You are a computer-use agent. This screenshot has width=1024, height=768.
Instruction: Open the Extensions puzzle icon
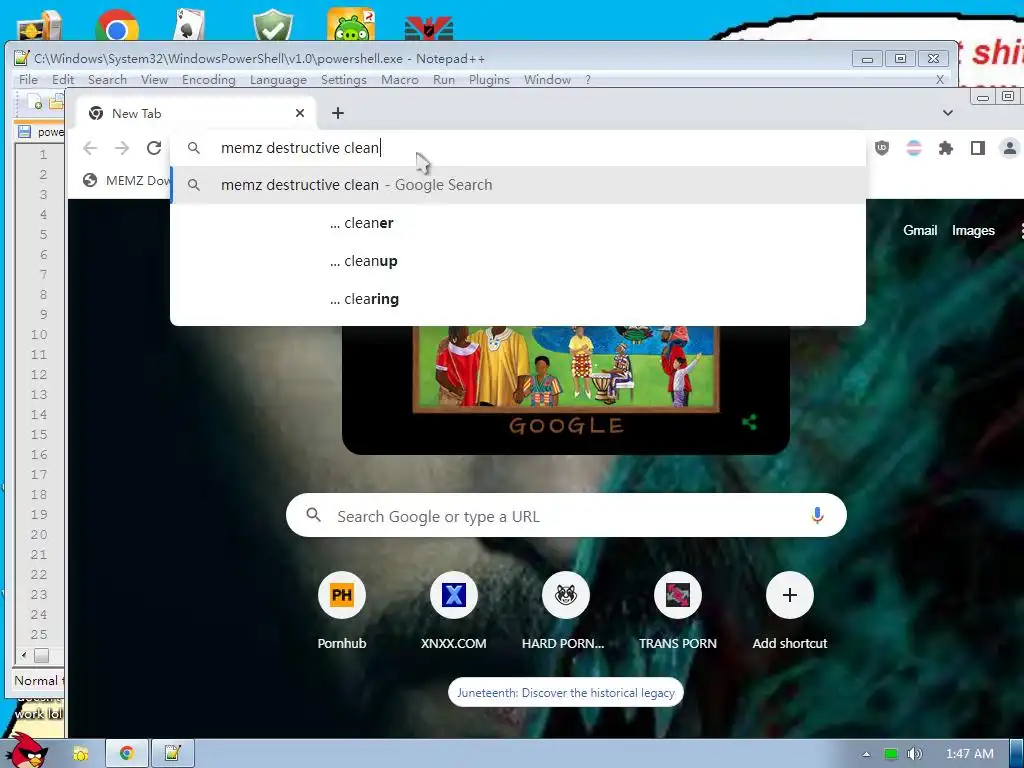[946, 148]
